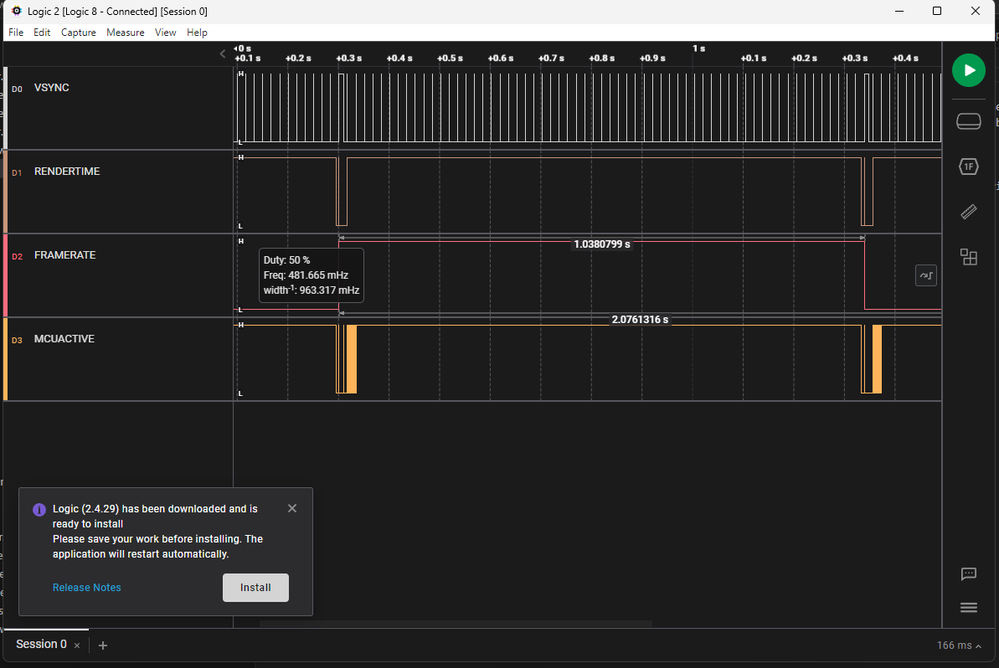The width and height of the screenshot is (999, 668).
Task: Collapse the channel sidebar chevron
Action: coord(222,54)
